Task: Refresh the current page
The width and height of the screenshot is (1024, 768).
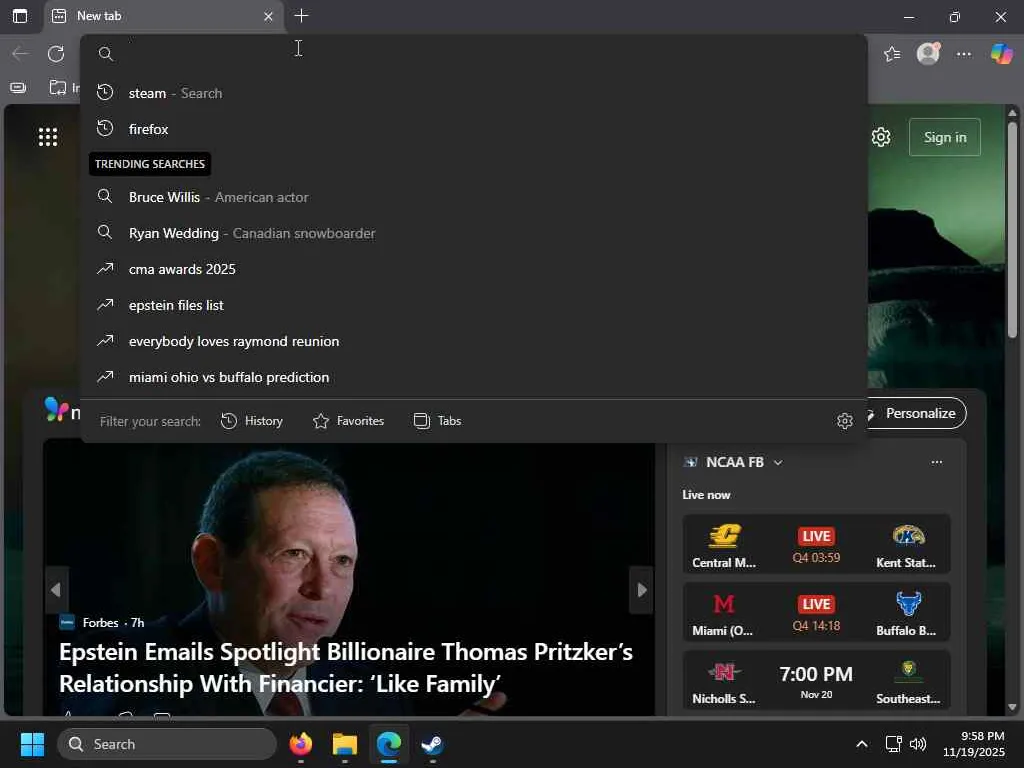Action: pos(56,54)
